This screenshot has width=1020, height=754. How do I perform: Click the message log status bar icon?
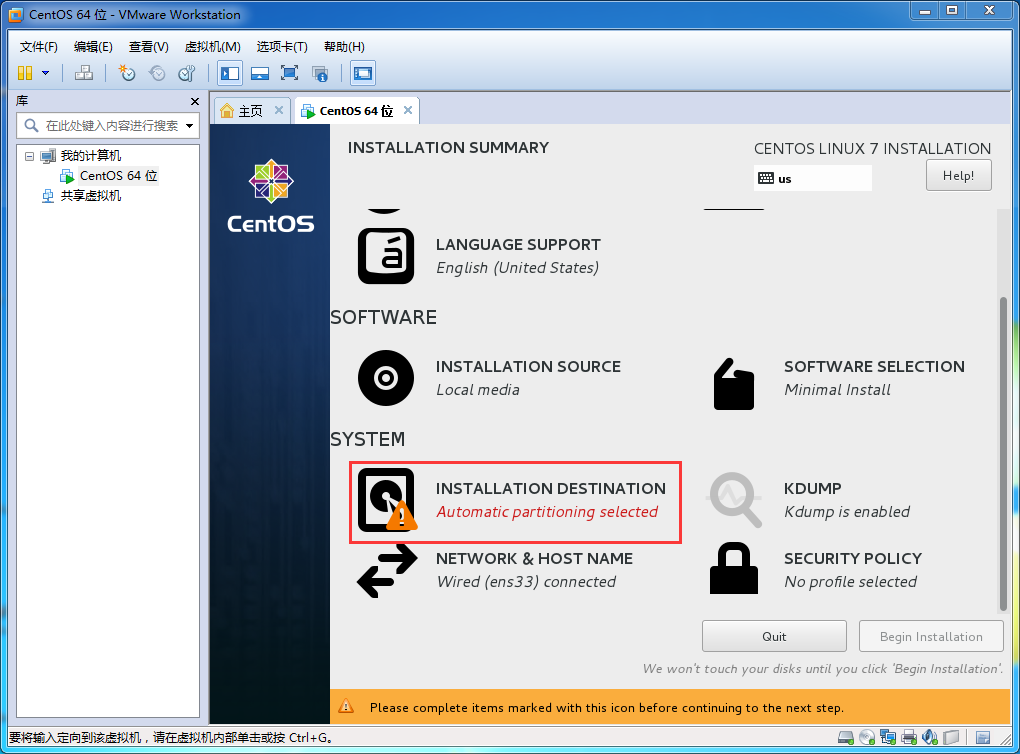[x=983, y=738]
